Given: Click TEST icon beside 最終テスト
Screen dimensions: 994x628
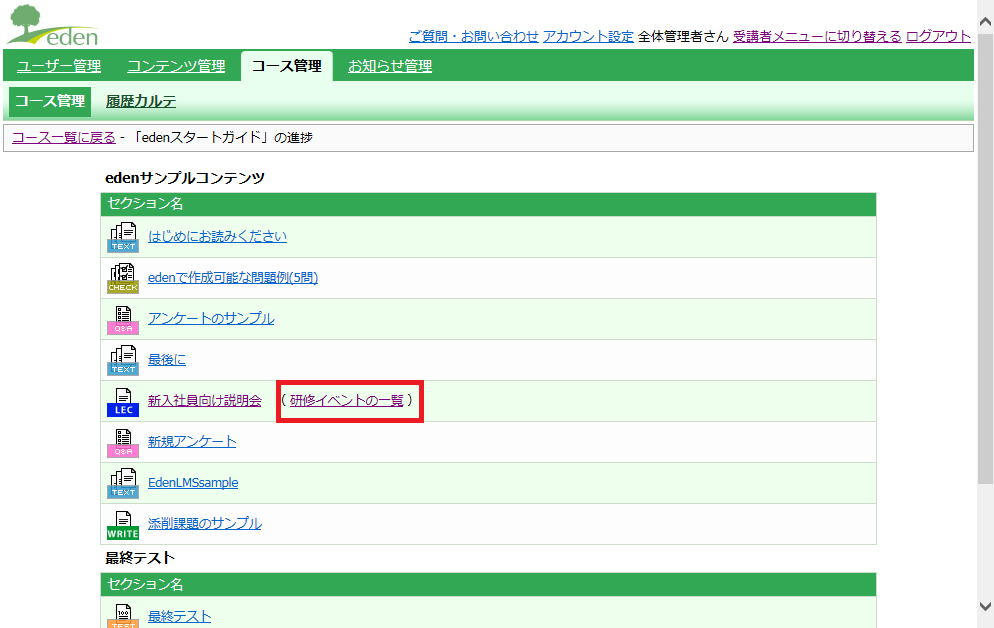Looking at the screenshot, I should point(123,615).
